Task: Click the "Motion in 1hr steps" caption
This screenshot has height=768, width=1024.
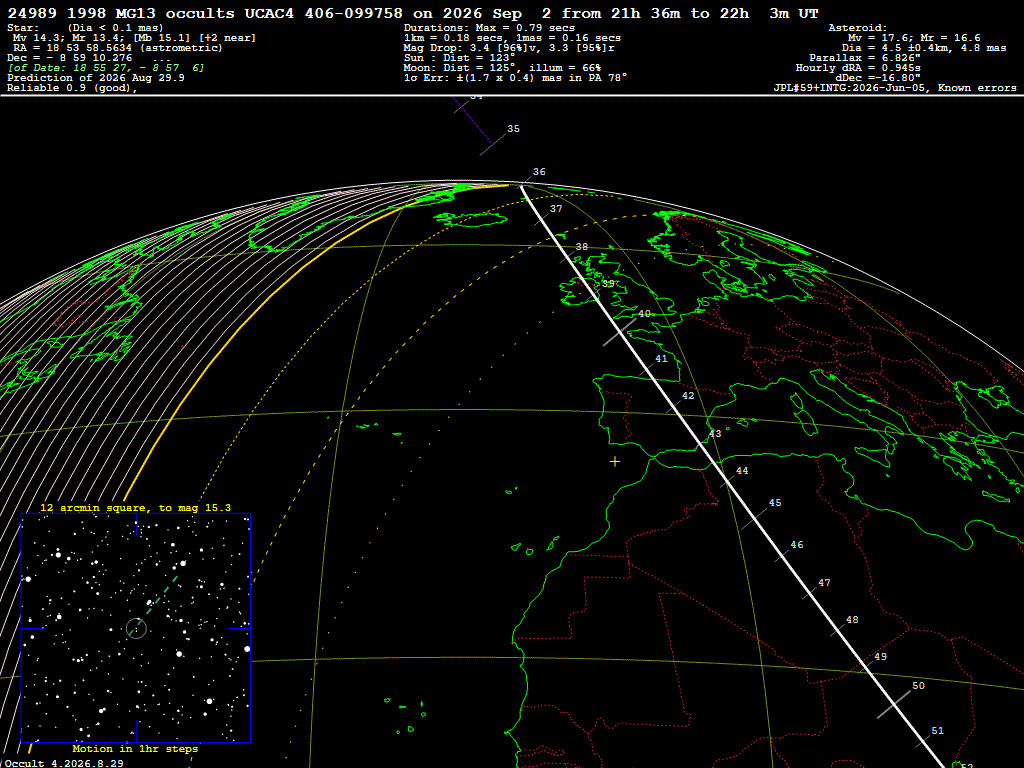Action: (x=135, y=748)
